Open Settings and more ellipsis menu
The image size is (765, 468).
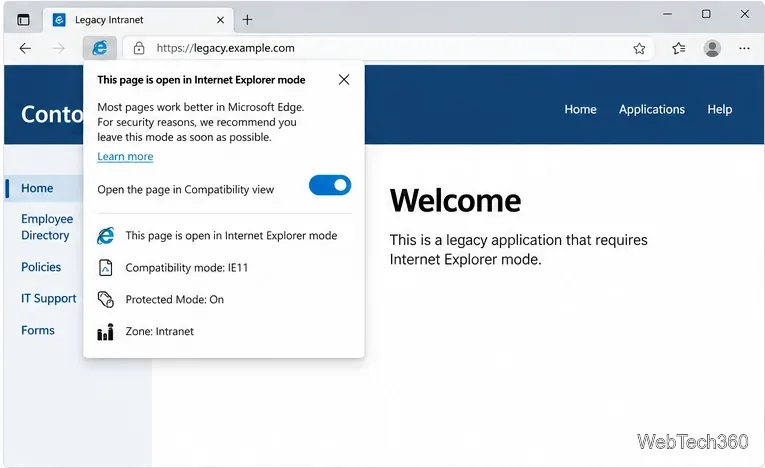click(x=744, y=48)
